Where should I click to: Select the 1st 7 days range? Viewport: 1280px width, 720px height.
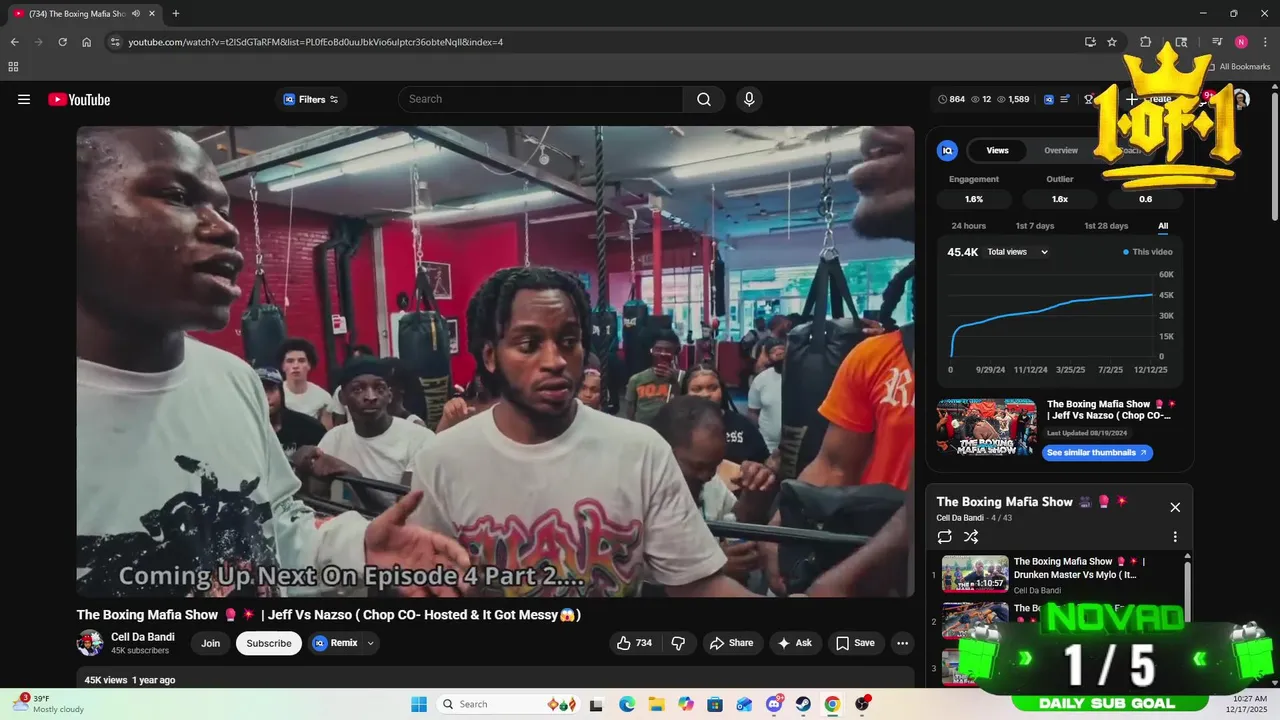(x=1034, y=226)
